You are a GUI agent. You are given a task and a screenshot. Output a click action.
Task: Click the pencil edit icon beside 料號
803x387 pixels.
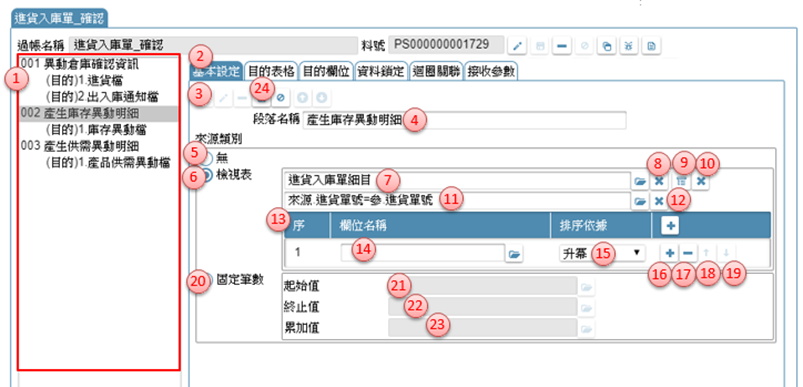pos(518,46)
